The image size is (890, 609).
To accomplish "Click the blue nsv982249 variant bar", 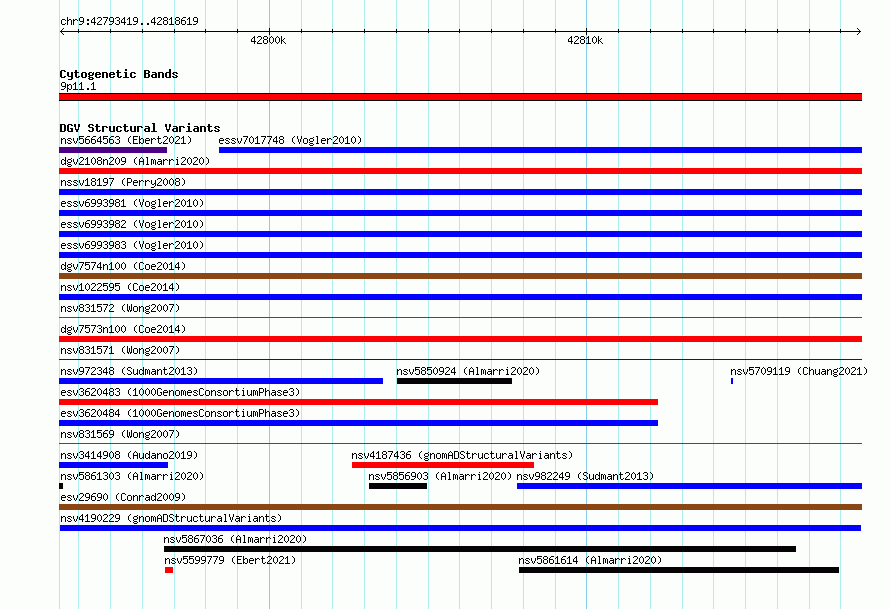I will (x=690, y=486).
